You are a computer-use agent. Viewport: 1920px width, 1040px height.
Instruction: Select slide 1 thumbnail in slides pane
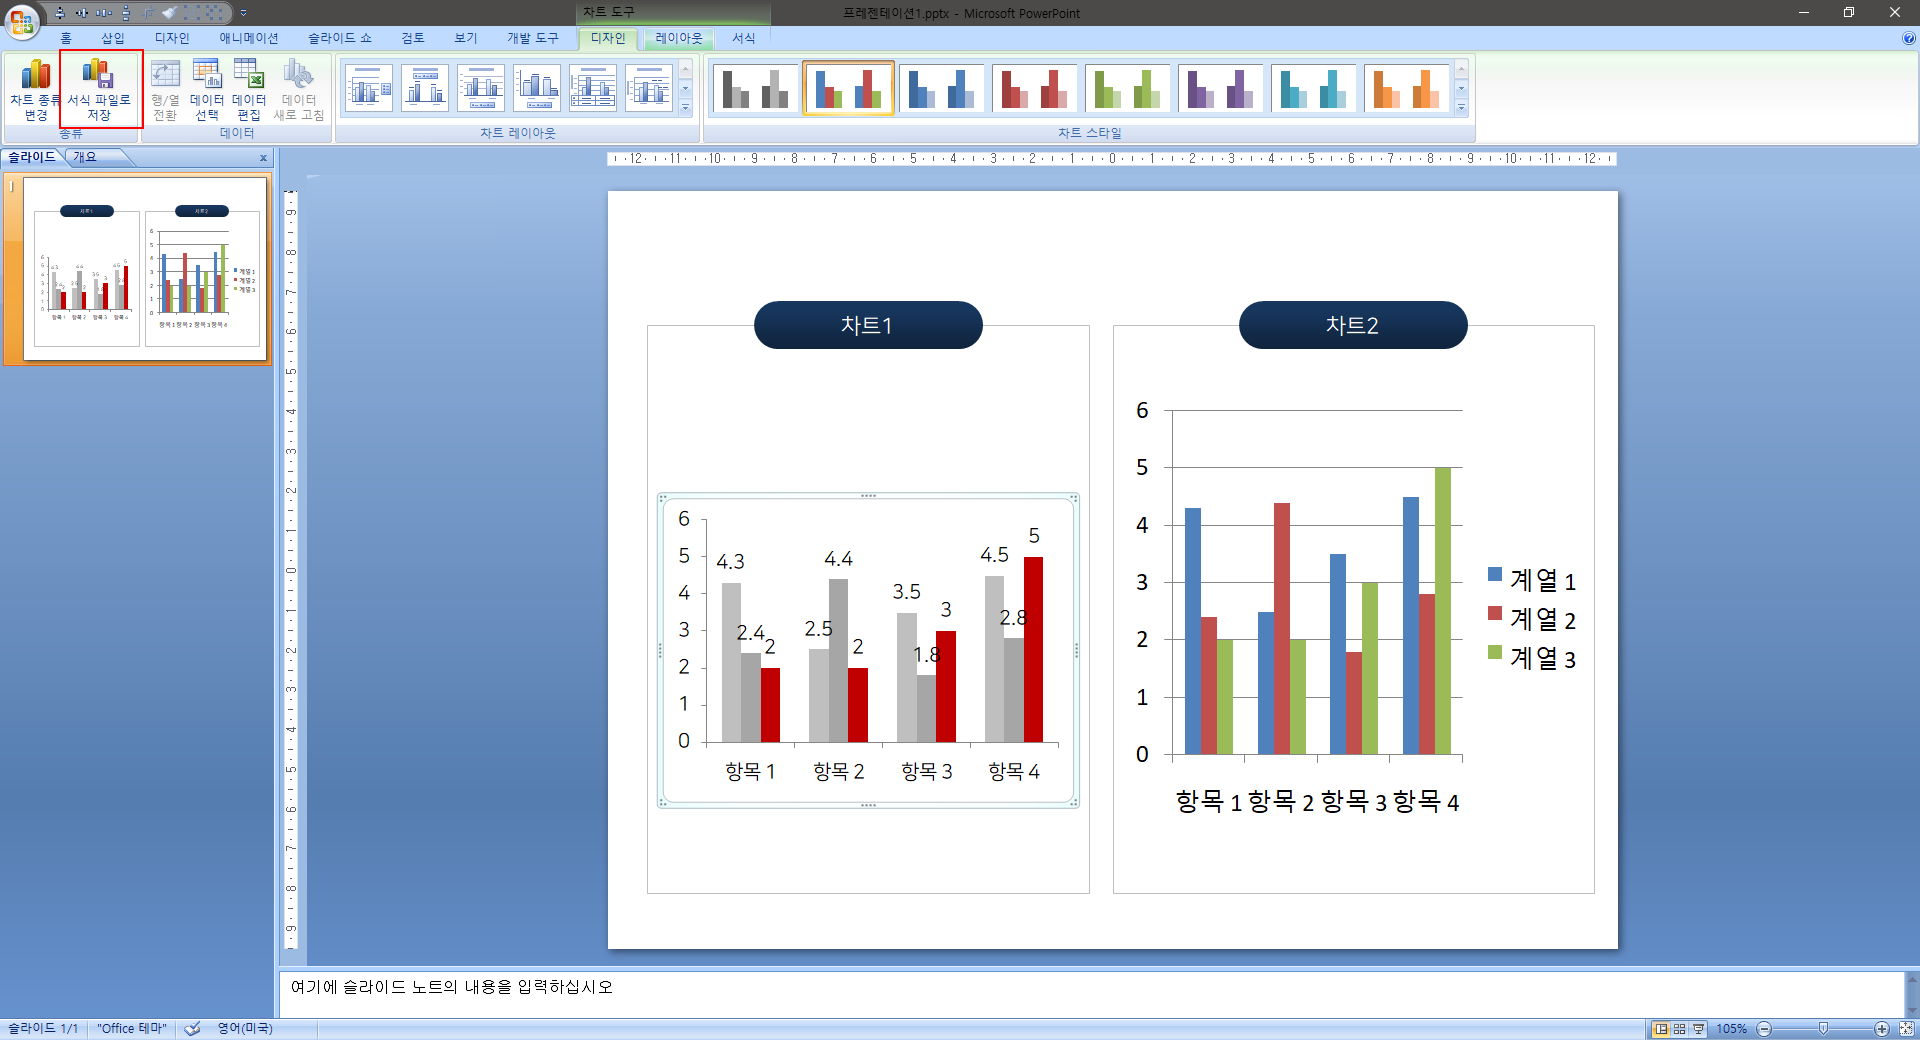145,268
